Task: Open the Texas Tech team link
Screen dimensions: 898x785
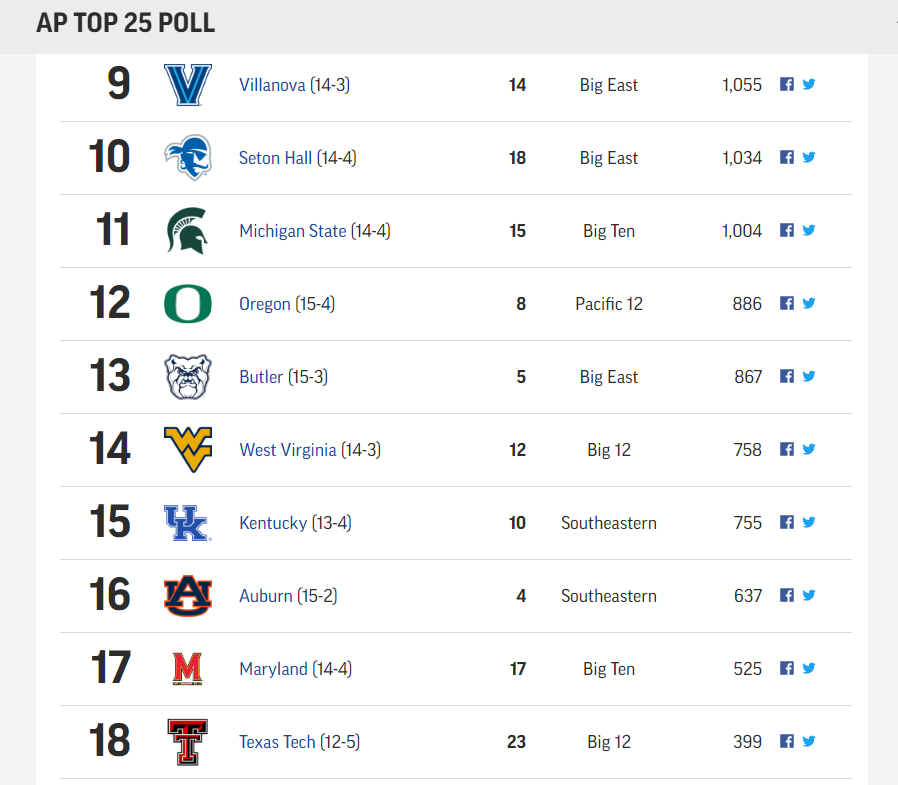Action: point(277,742)
